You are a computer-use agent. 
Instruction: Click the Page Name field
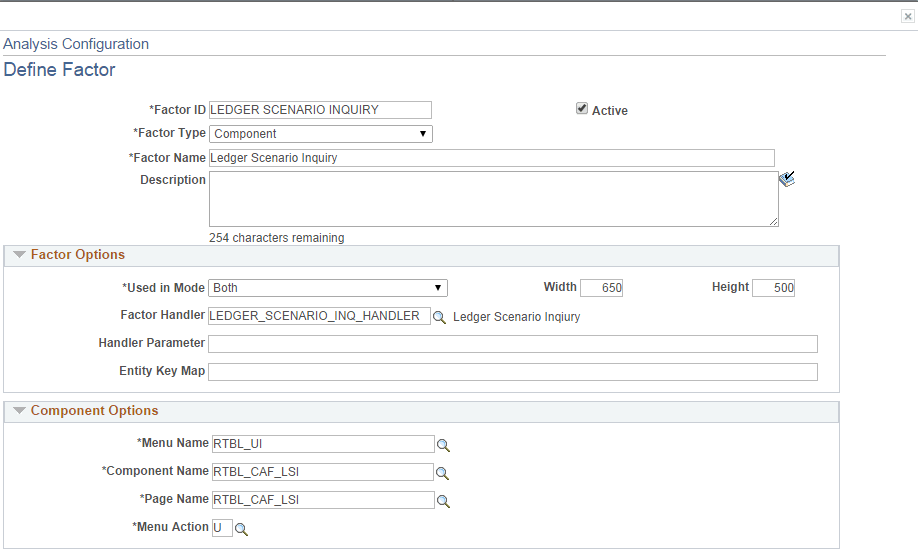[323, 500]
